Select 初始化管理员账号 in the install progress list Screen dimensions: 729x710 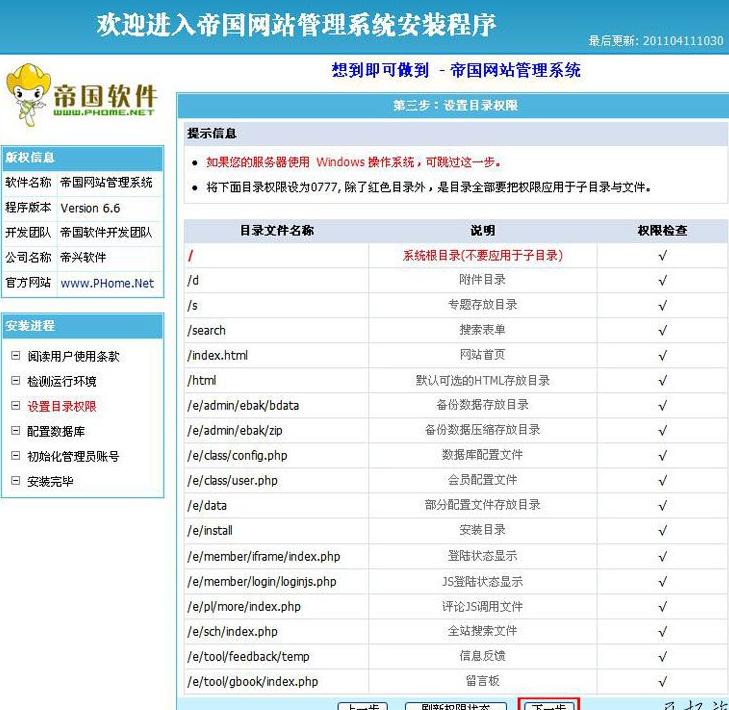tap(73, 457)
